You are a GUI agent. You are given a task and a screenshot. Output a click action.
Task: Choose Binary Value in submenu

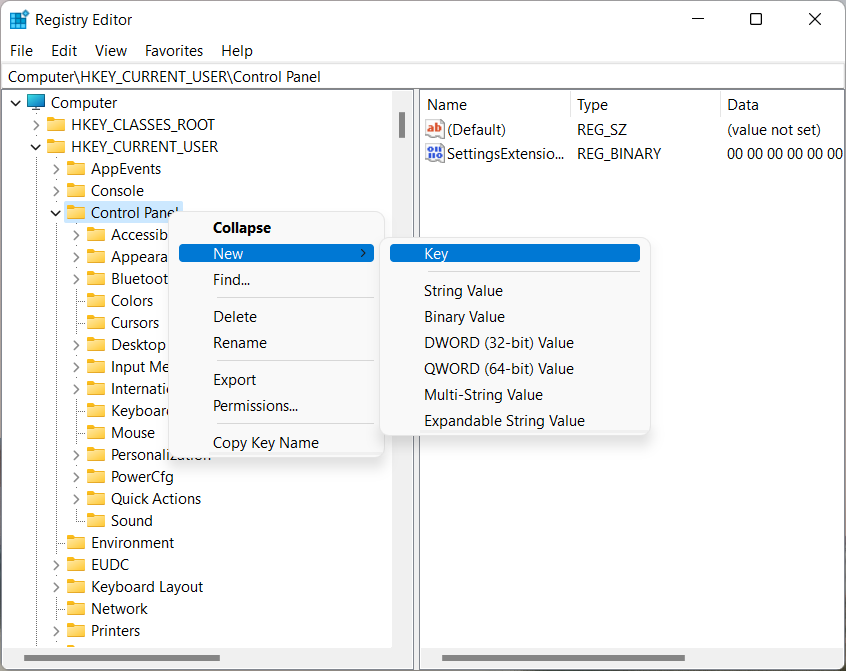click(x=515, y=317)
